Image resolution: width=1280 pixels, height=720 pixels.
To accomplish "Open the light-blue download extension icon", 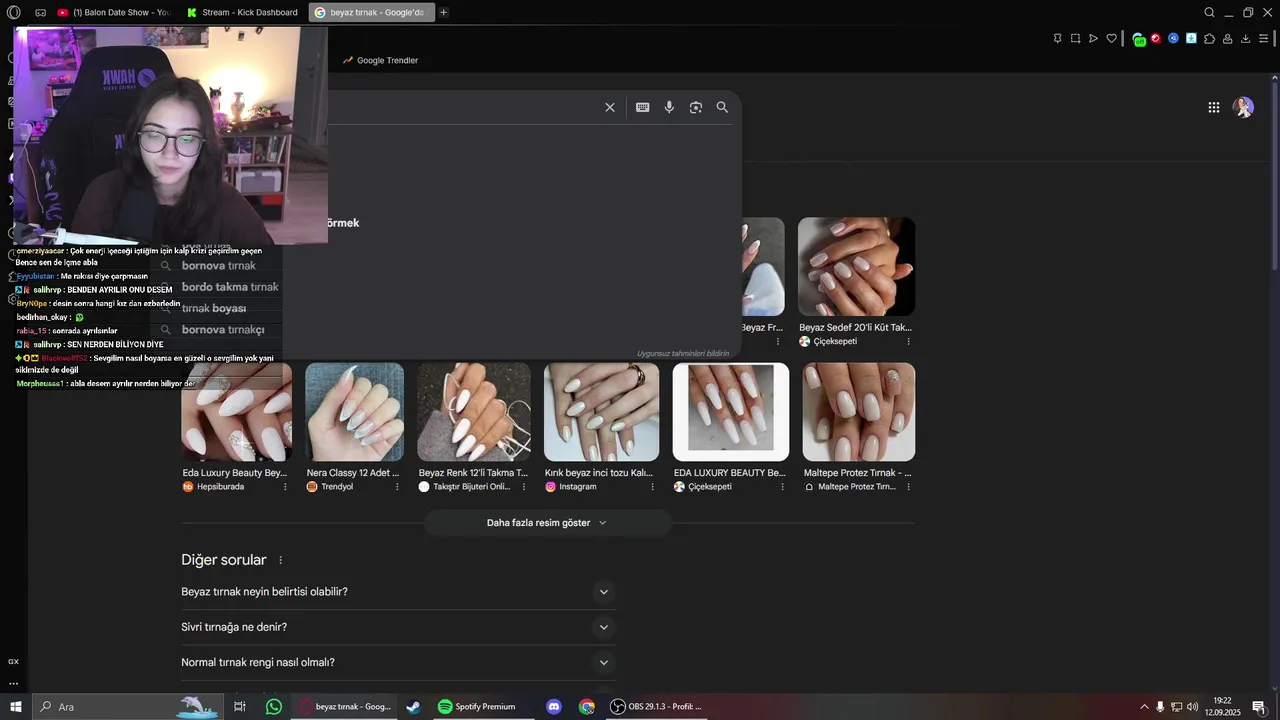I will coord(1191,38).
